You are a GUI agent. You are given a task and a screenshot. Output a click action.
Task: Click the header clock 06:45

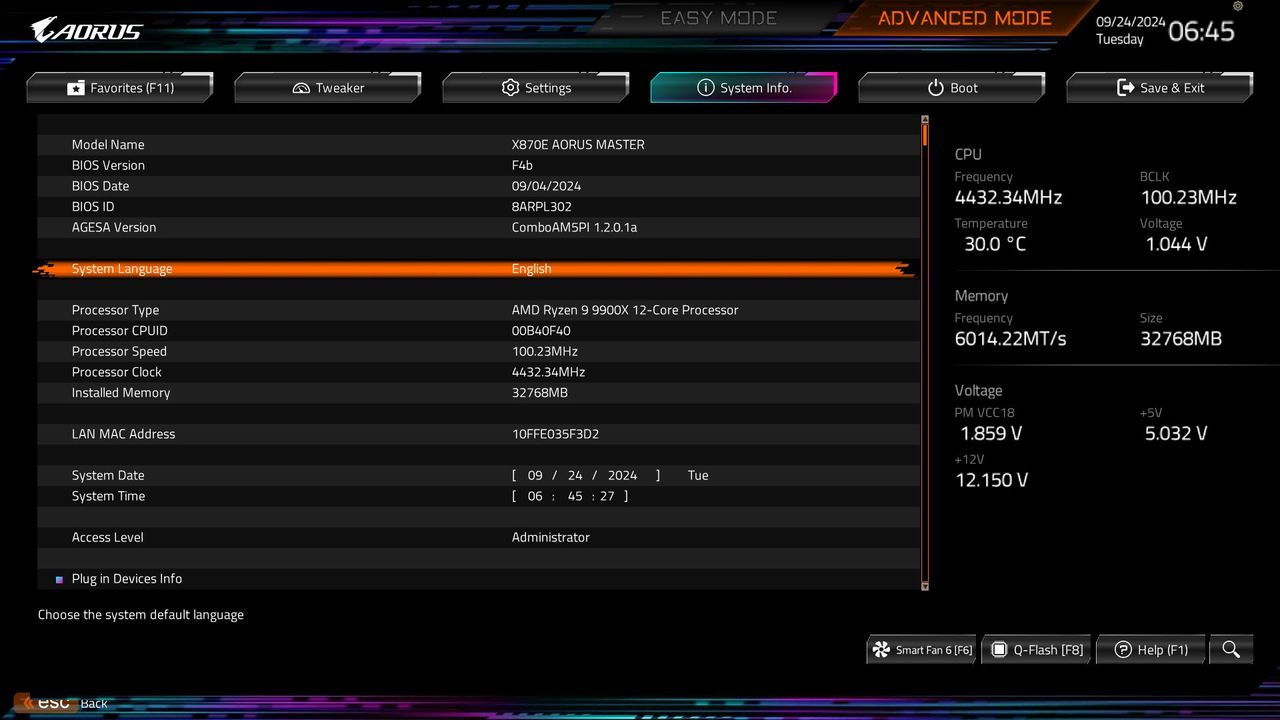click(1201, 31)
